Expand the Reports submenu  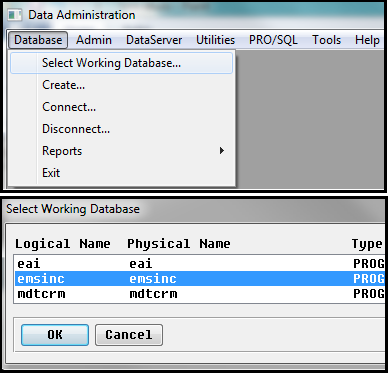(121, 151)
